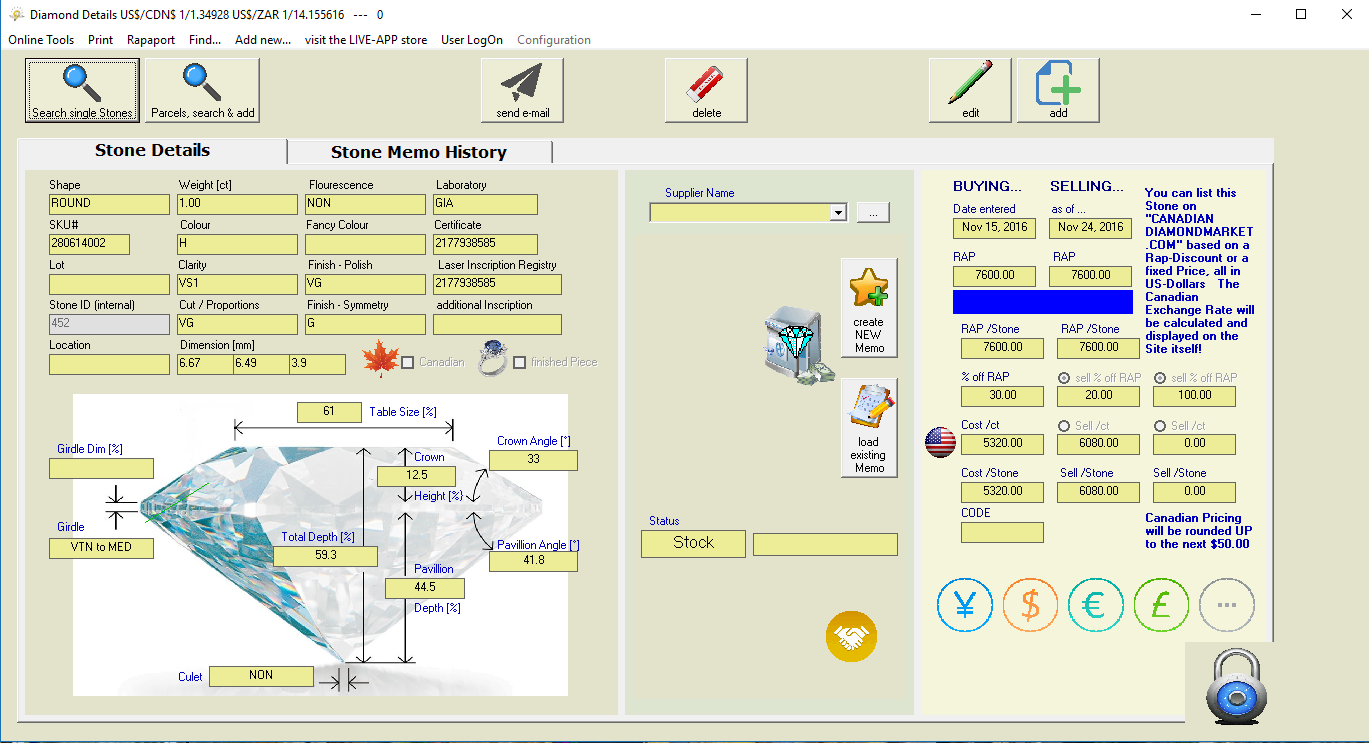The width and height of the screenshot is (1369, 743).
Task: Select second Sell /ct radio button
Action: tap(1160, 426)
